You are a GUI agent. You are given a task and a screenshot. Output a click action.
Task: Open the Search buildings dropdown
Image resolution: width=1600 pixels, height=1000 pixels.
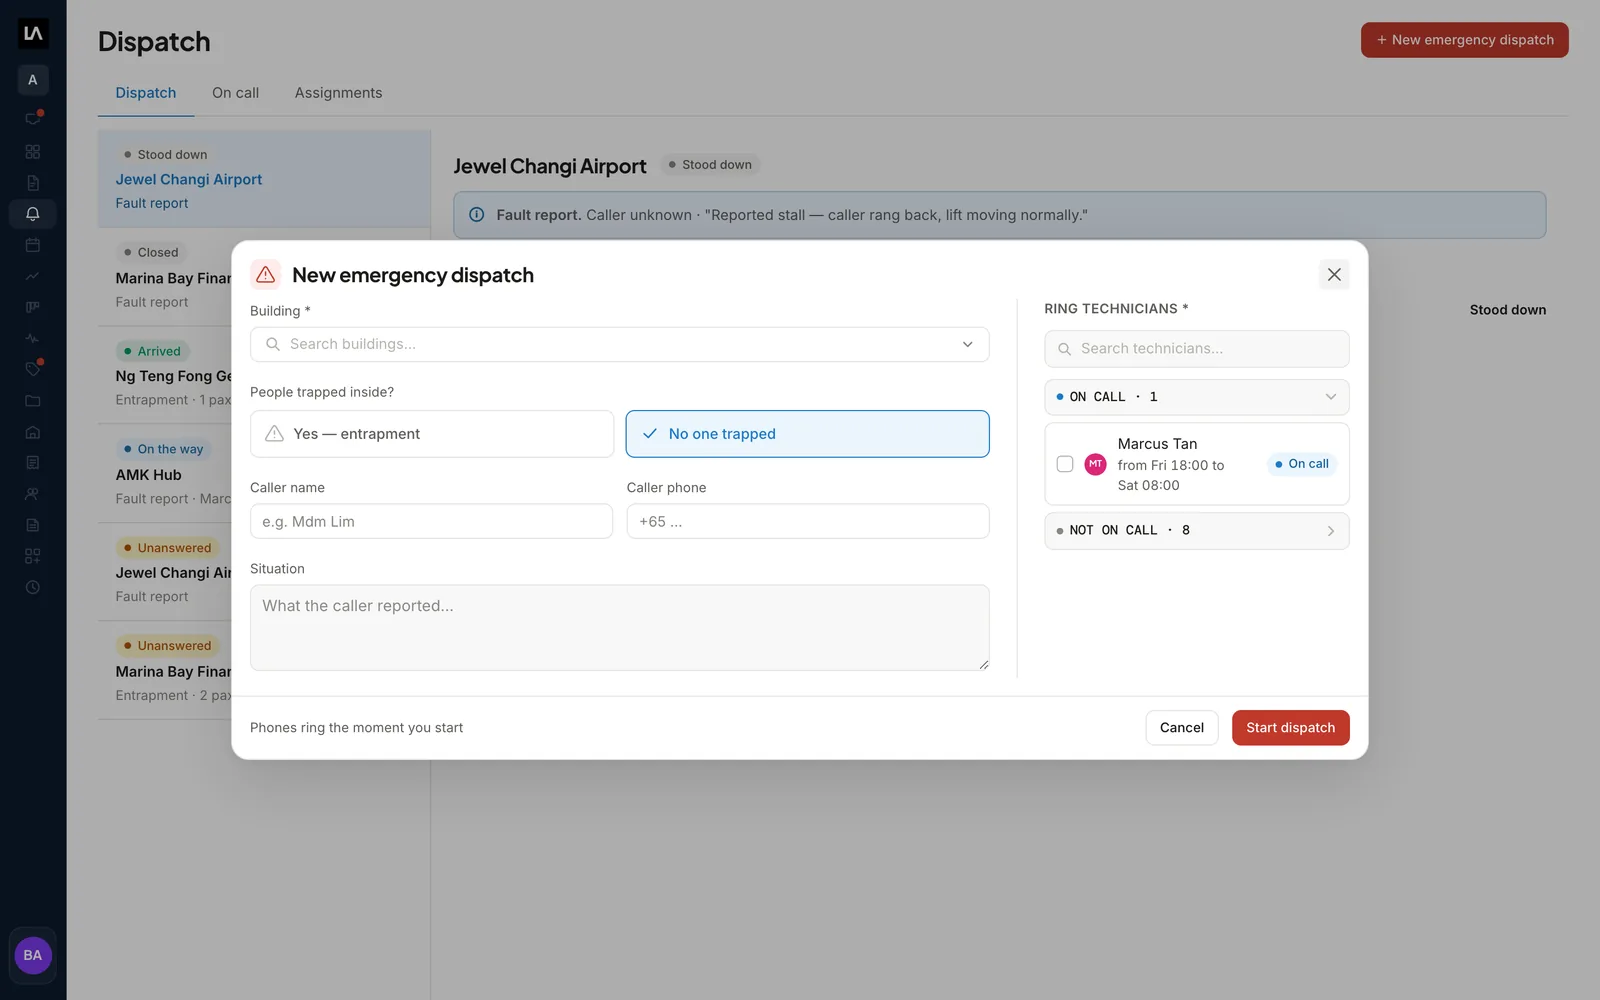click(620, 344)
